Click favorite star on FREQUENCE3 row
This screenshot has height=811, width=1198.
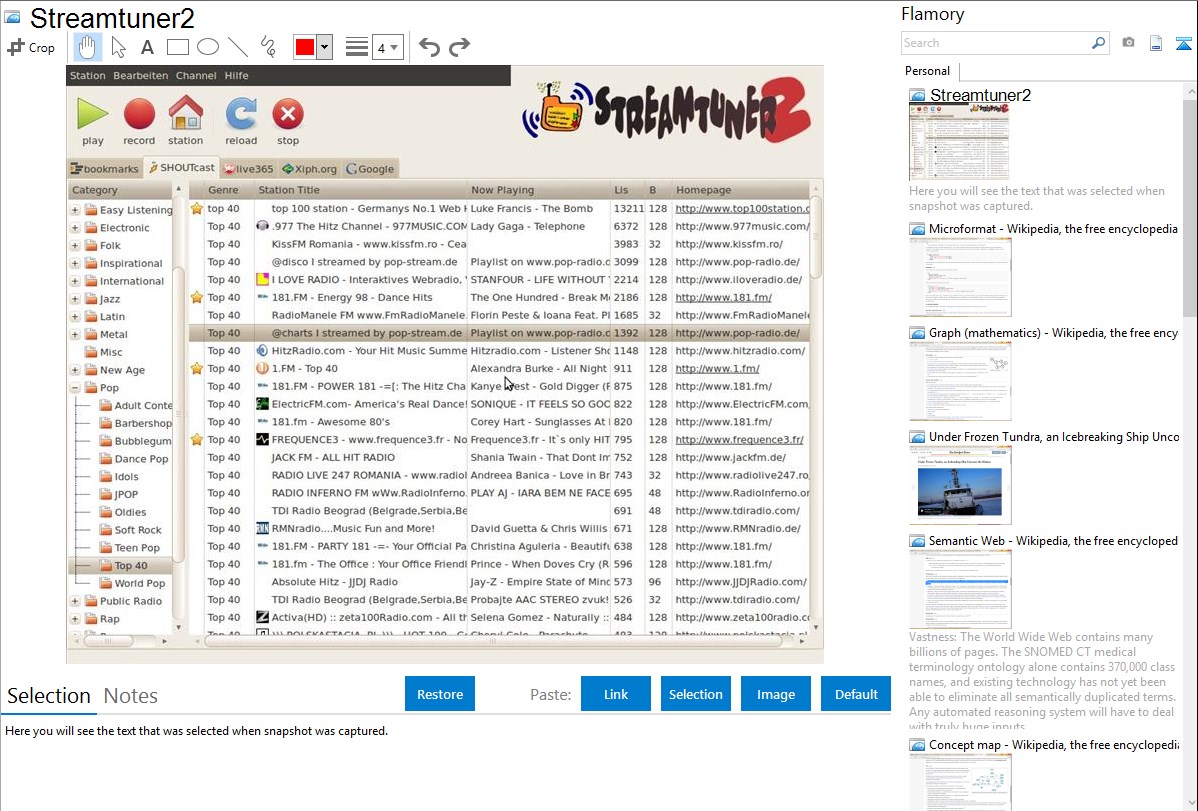coord(197,440)
